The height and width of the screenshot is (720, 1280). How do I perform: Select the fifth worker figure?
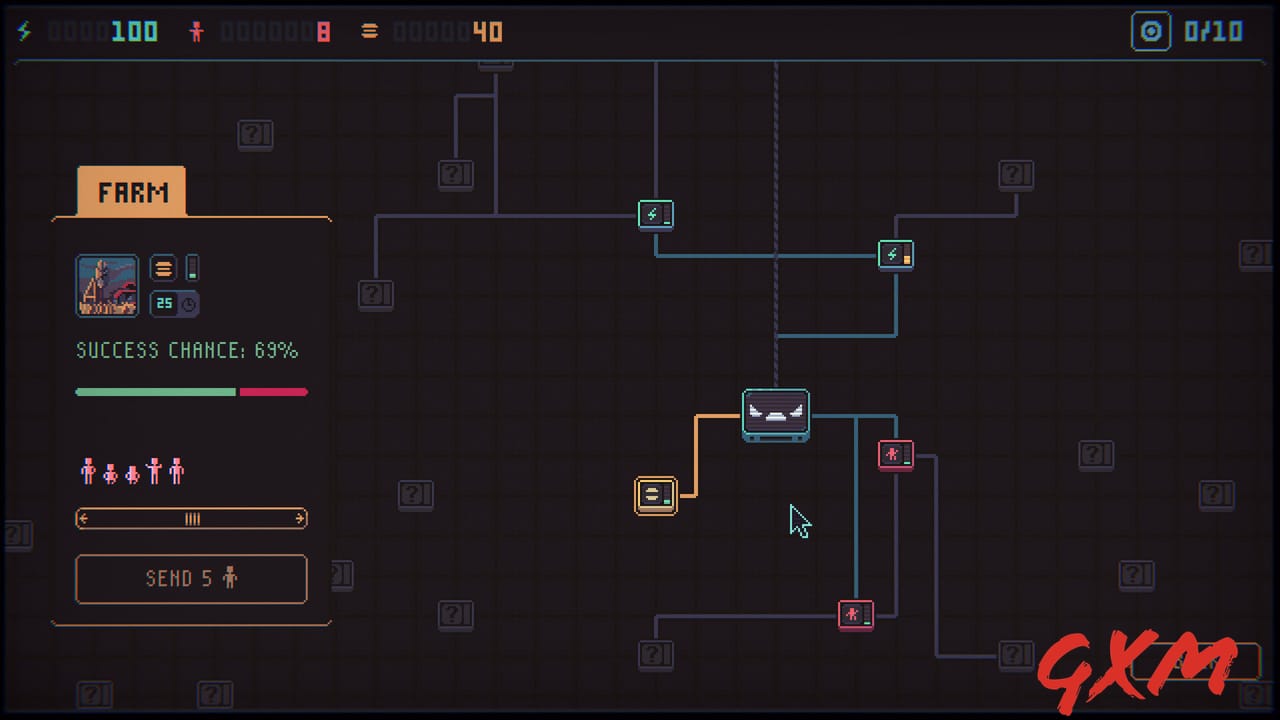[177, 470]
